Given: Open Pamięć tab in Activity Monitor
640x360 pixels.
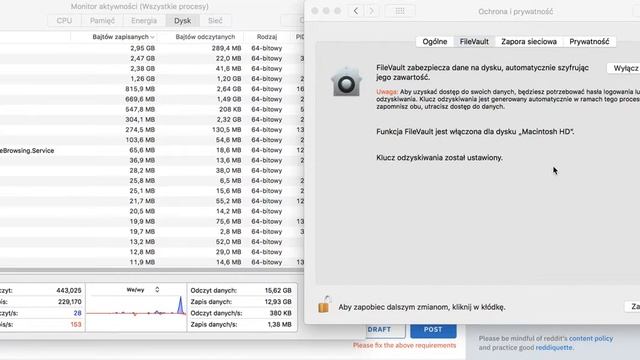Looking at the screenshot, I should pos(102,20).
